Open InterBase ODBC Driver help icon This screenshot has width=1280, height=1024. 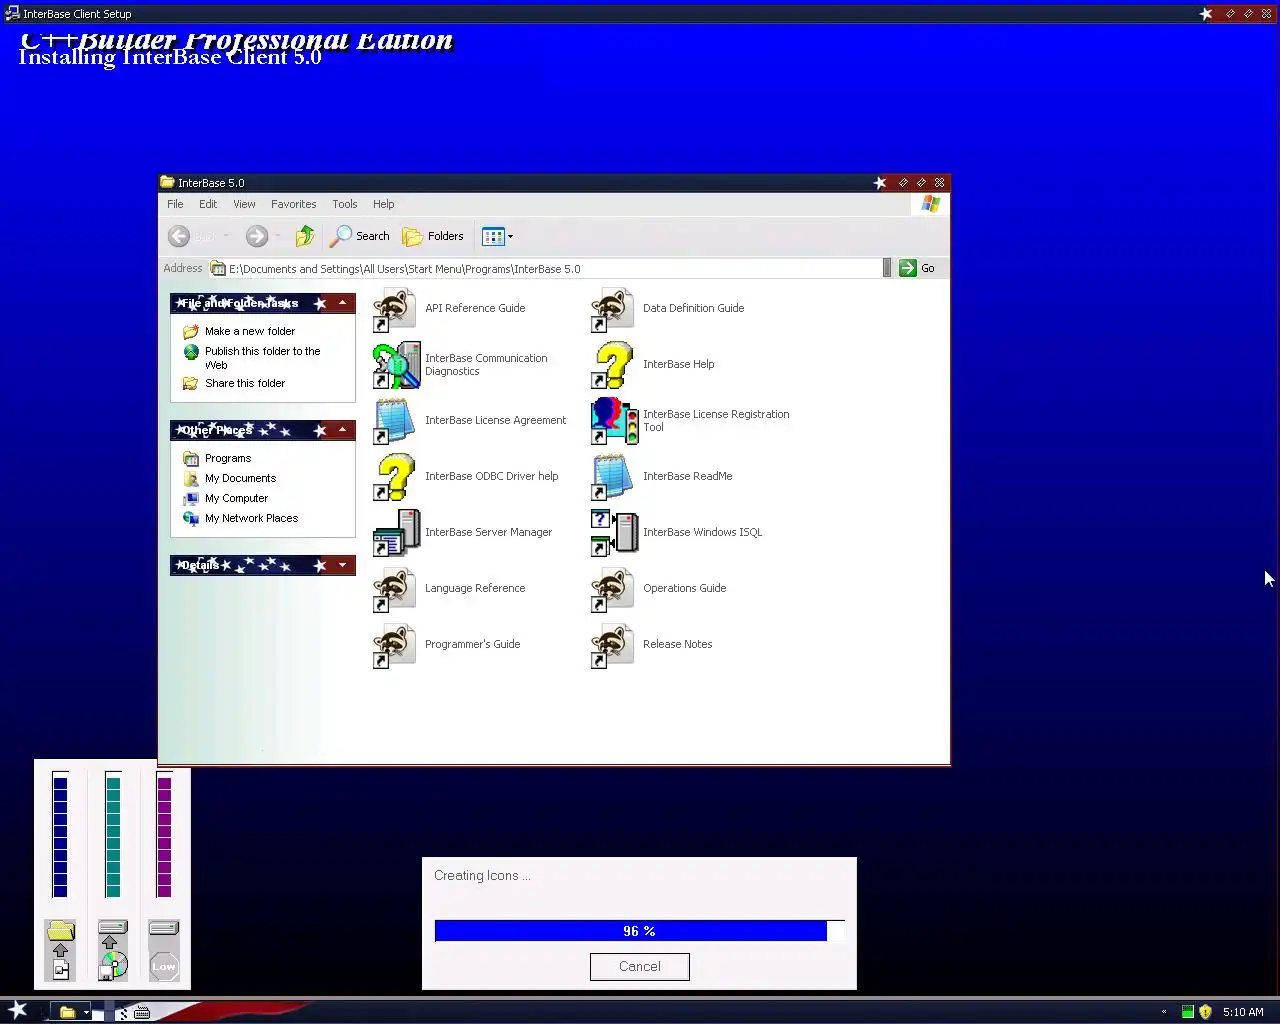395,477
